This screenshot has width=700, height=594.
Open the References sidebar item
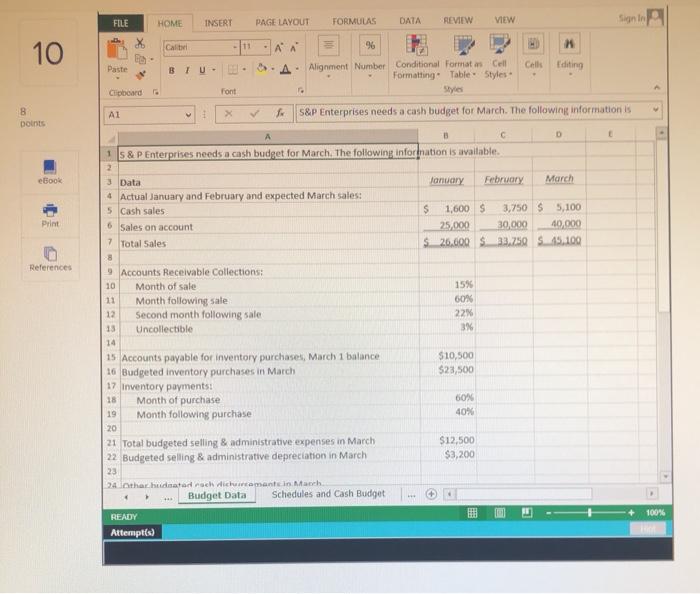pos(50,259)
